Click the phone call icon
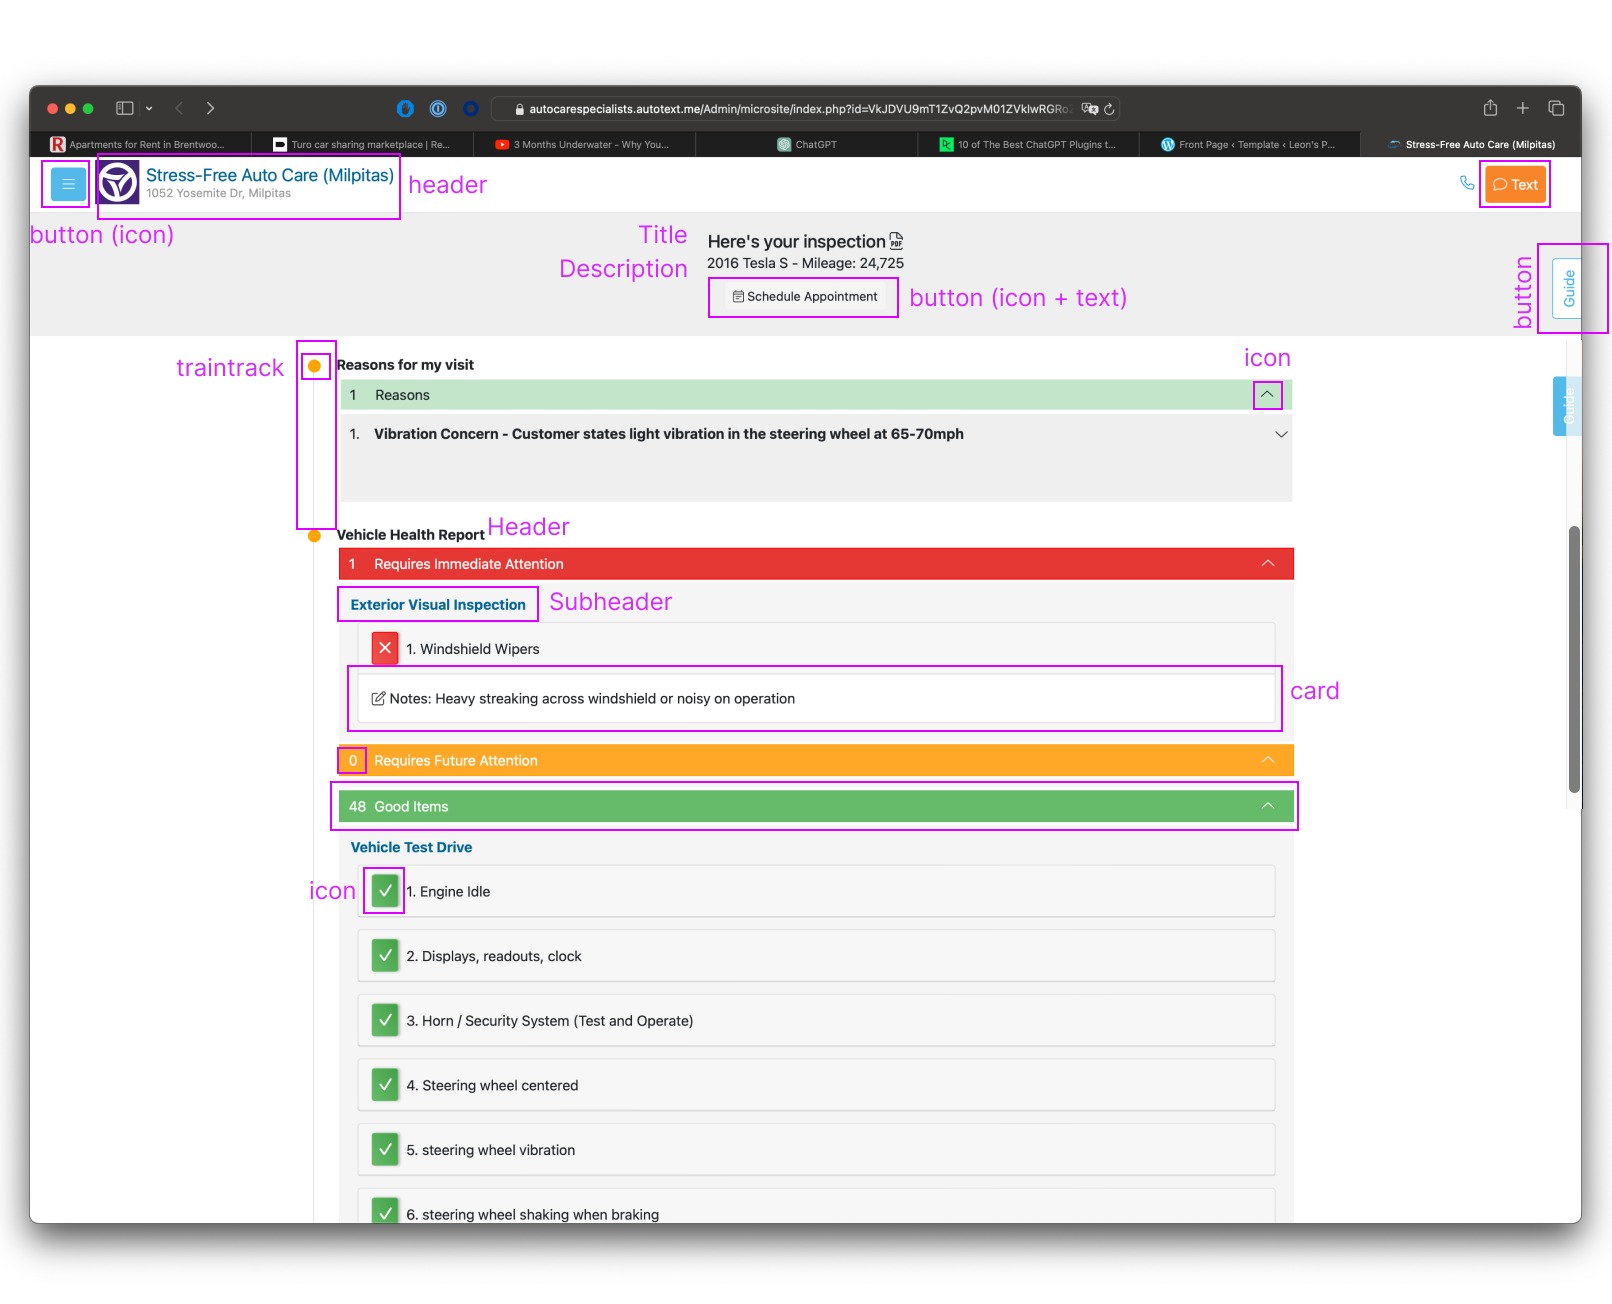The height and width of the screenshot is (1304, 1612). point(1466,183)
